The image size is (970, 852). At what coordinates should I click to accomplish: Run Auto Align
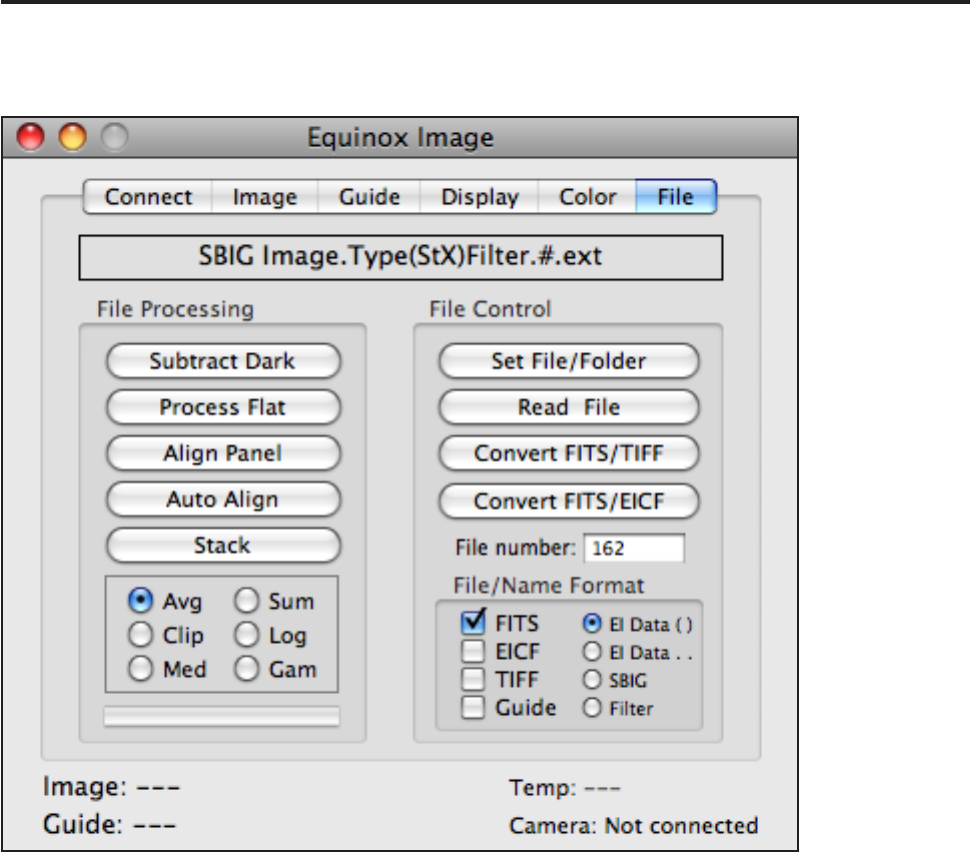point(223,499)
